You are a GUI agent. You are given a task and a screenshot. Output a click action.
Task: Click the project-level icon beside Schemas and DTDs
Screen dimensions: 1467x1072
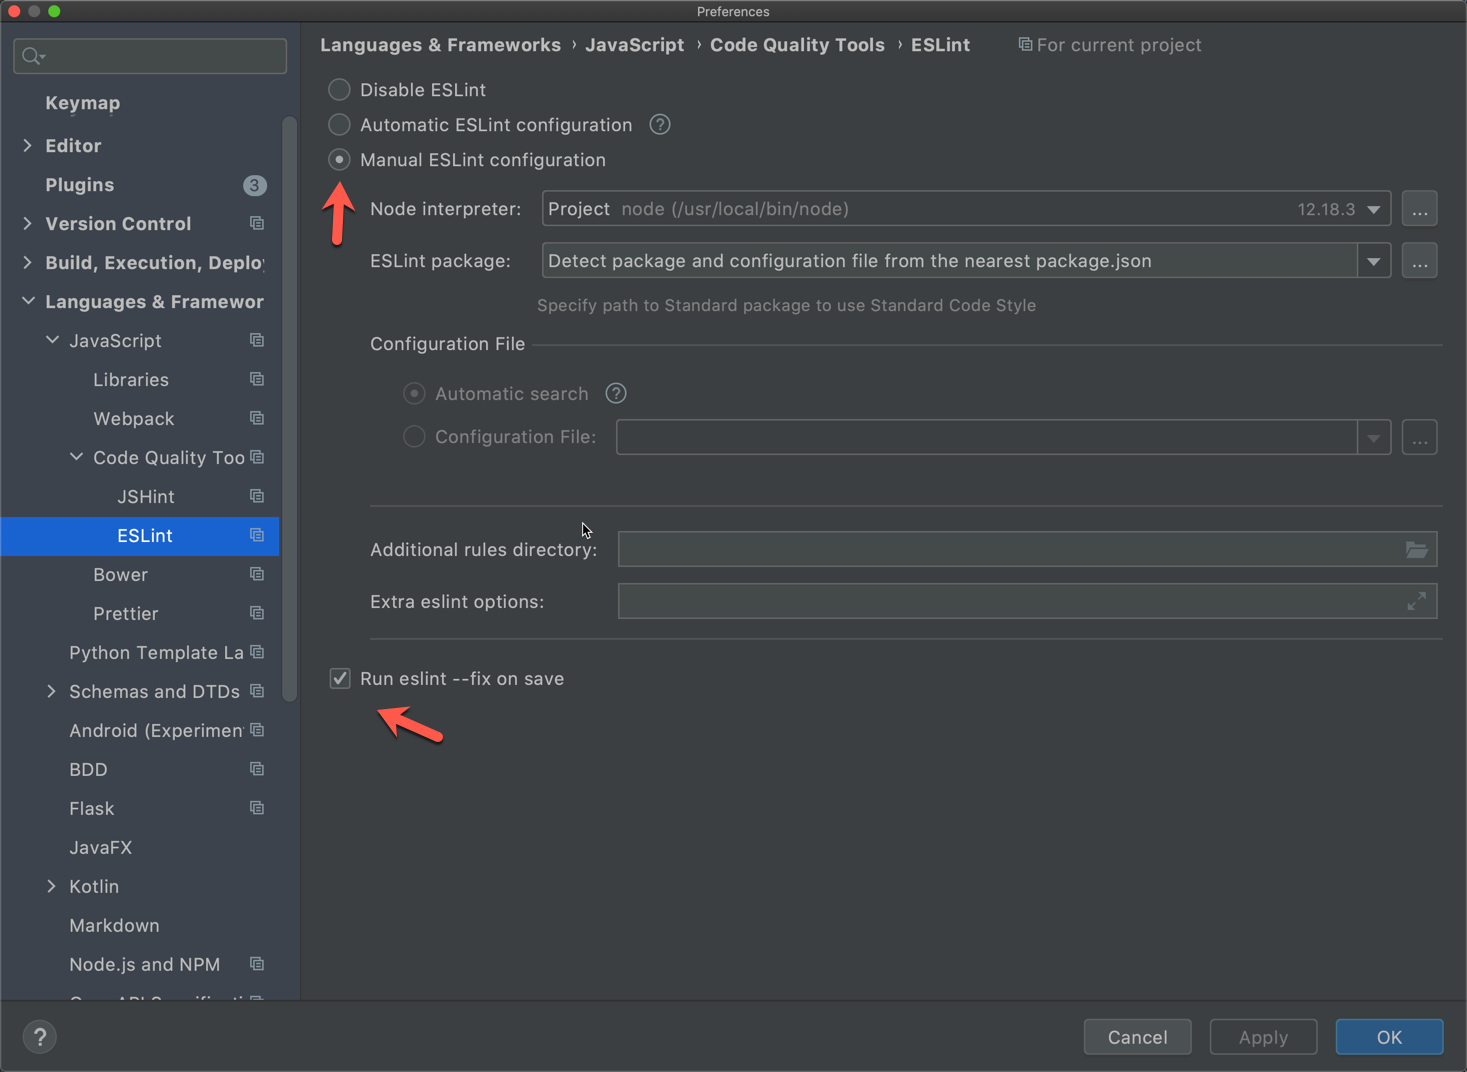coord(257,692)
